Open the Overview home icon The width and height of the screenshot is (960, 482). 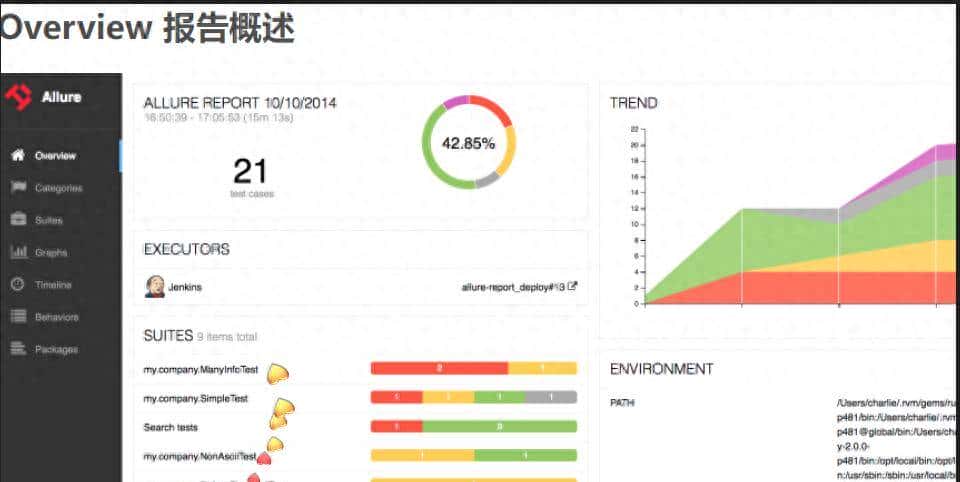point(18,155)
